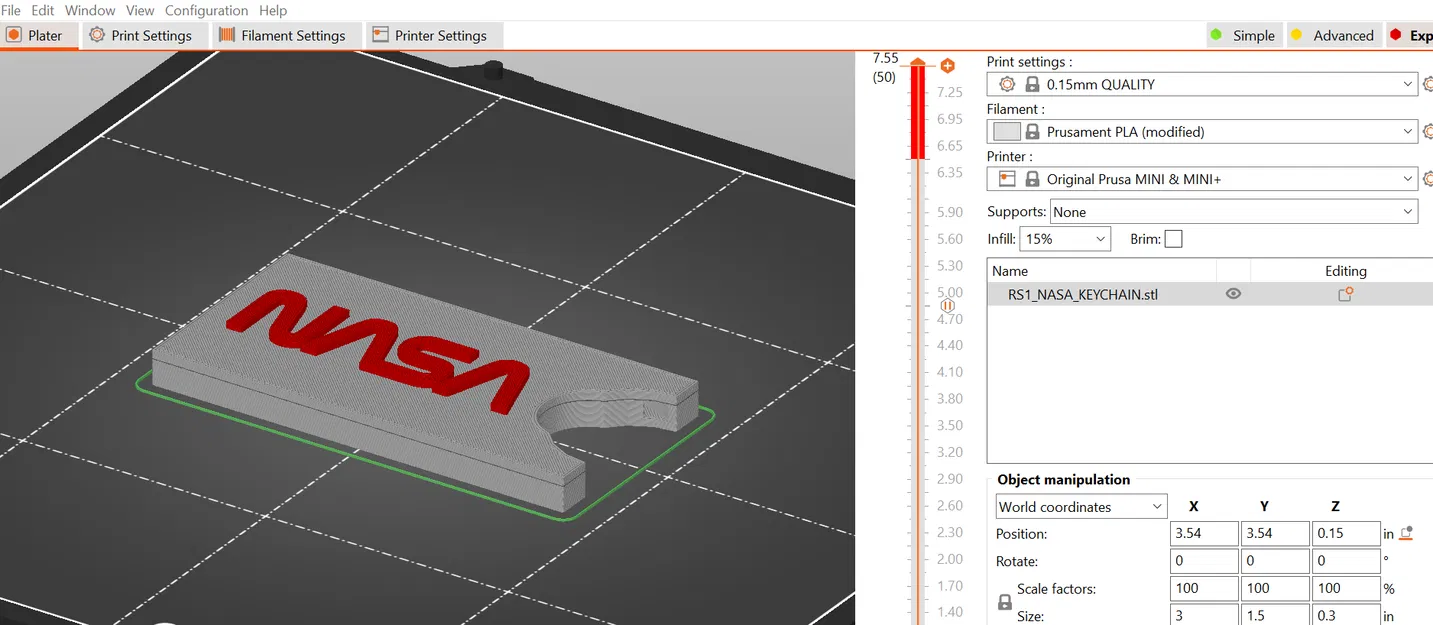Screen dimensions: 1433x625
Task: Open the Help menu
Action: [x=273, y=10]
